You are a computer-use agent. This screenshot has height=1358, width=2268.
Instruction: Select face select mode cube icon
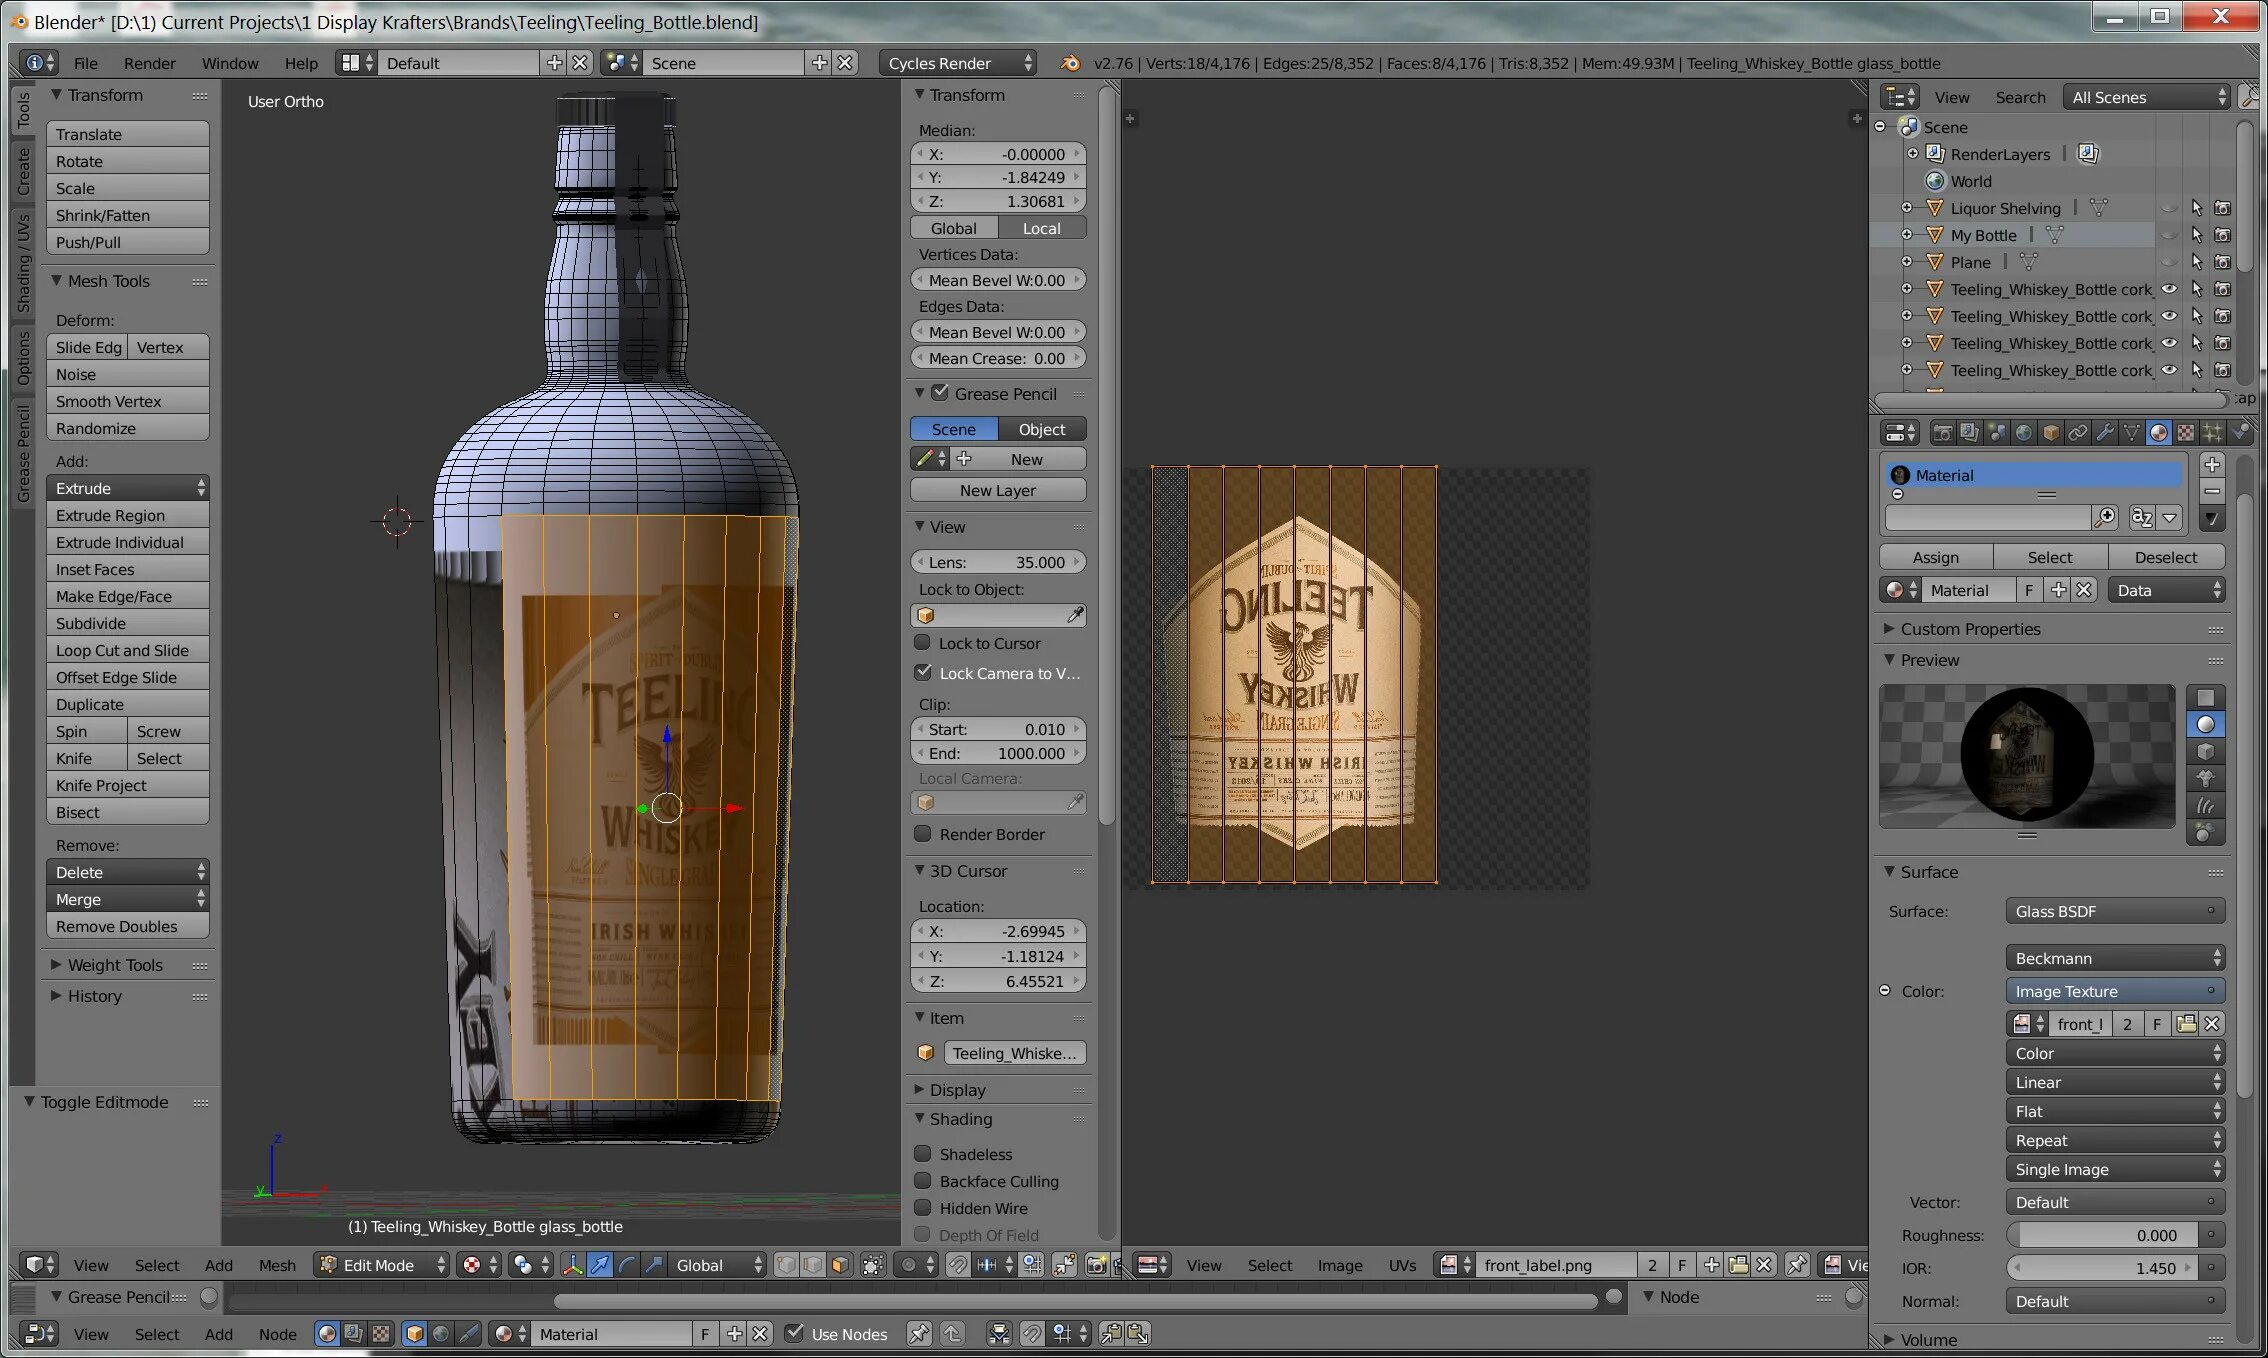(x=840, y=1265)
